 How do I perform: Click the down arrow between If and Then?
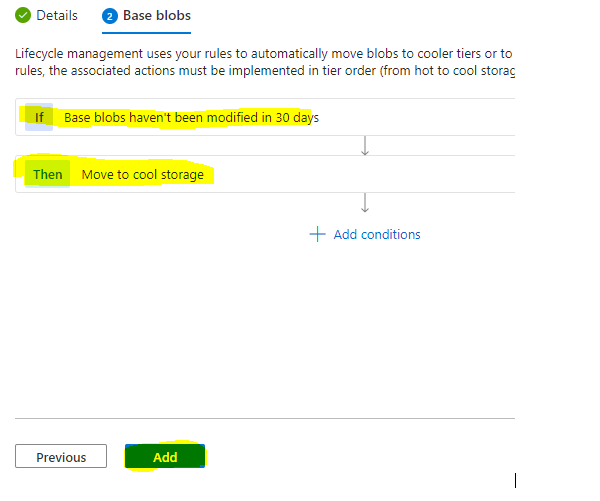click(365, 146)
